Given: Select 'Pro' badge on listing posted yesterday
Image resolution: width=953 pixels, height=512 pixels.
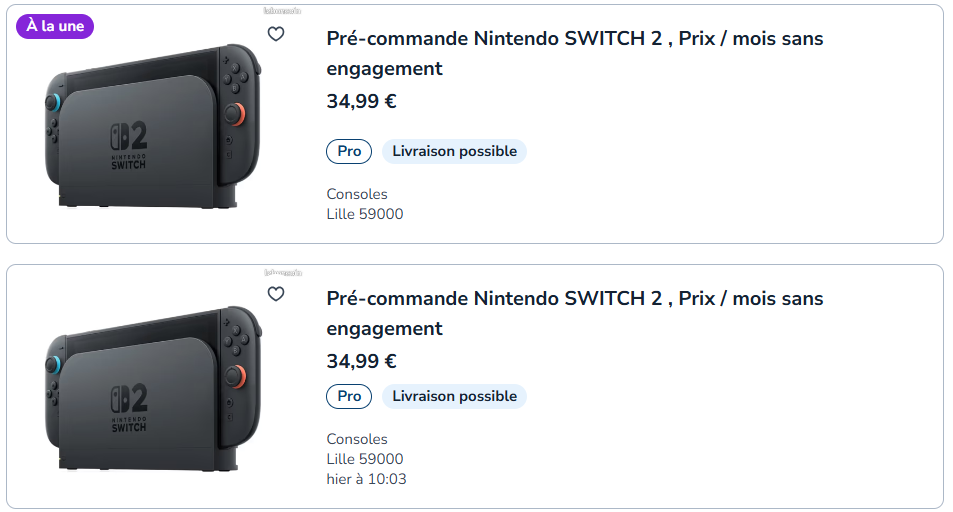Looking at the screenshot, I should (x=349, y=396).
